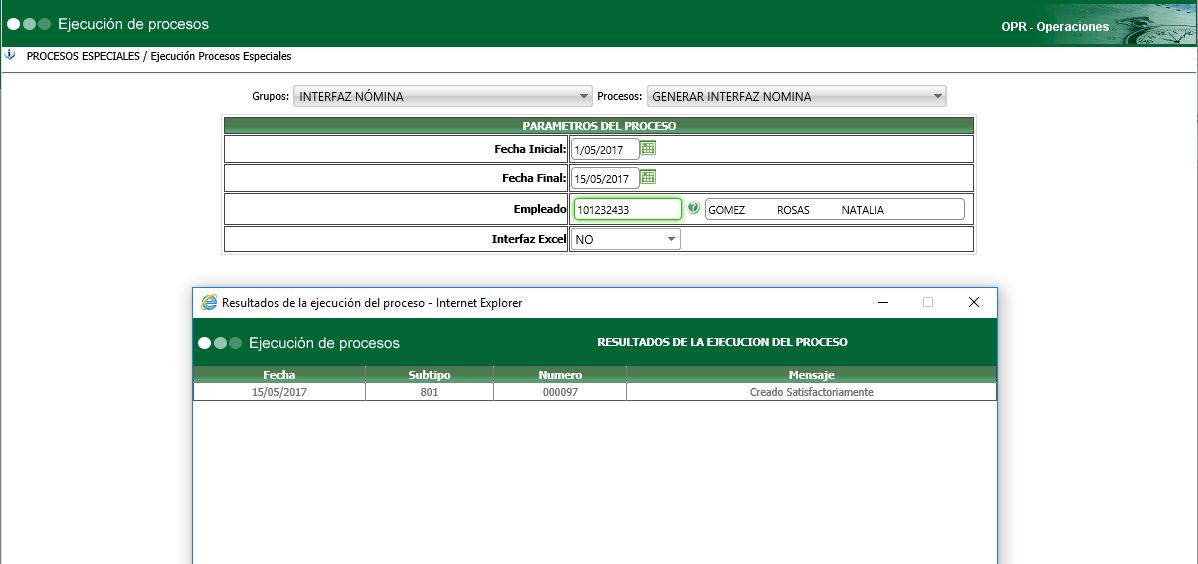Open the Grupos dropdown INTERFAZ NÓMINA
Screen dimensions: 1198x564
[443, 96]
